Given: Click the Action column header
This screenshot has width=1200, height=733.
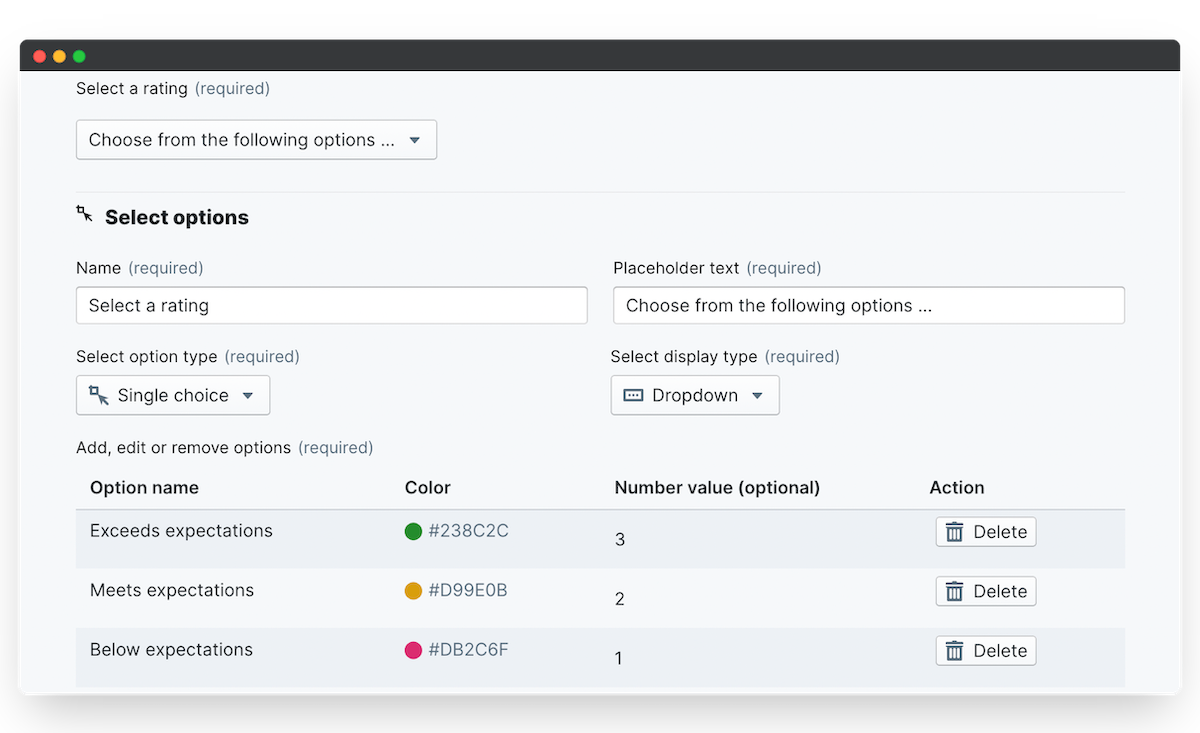Looking at the screenshot, I should point(957,488).
